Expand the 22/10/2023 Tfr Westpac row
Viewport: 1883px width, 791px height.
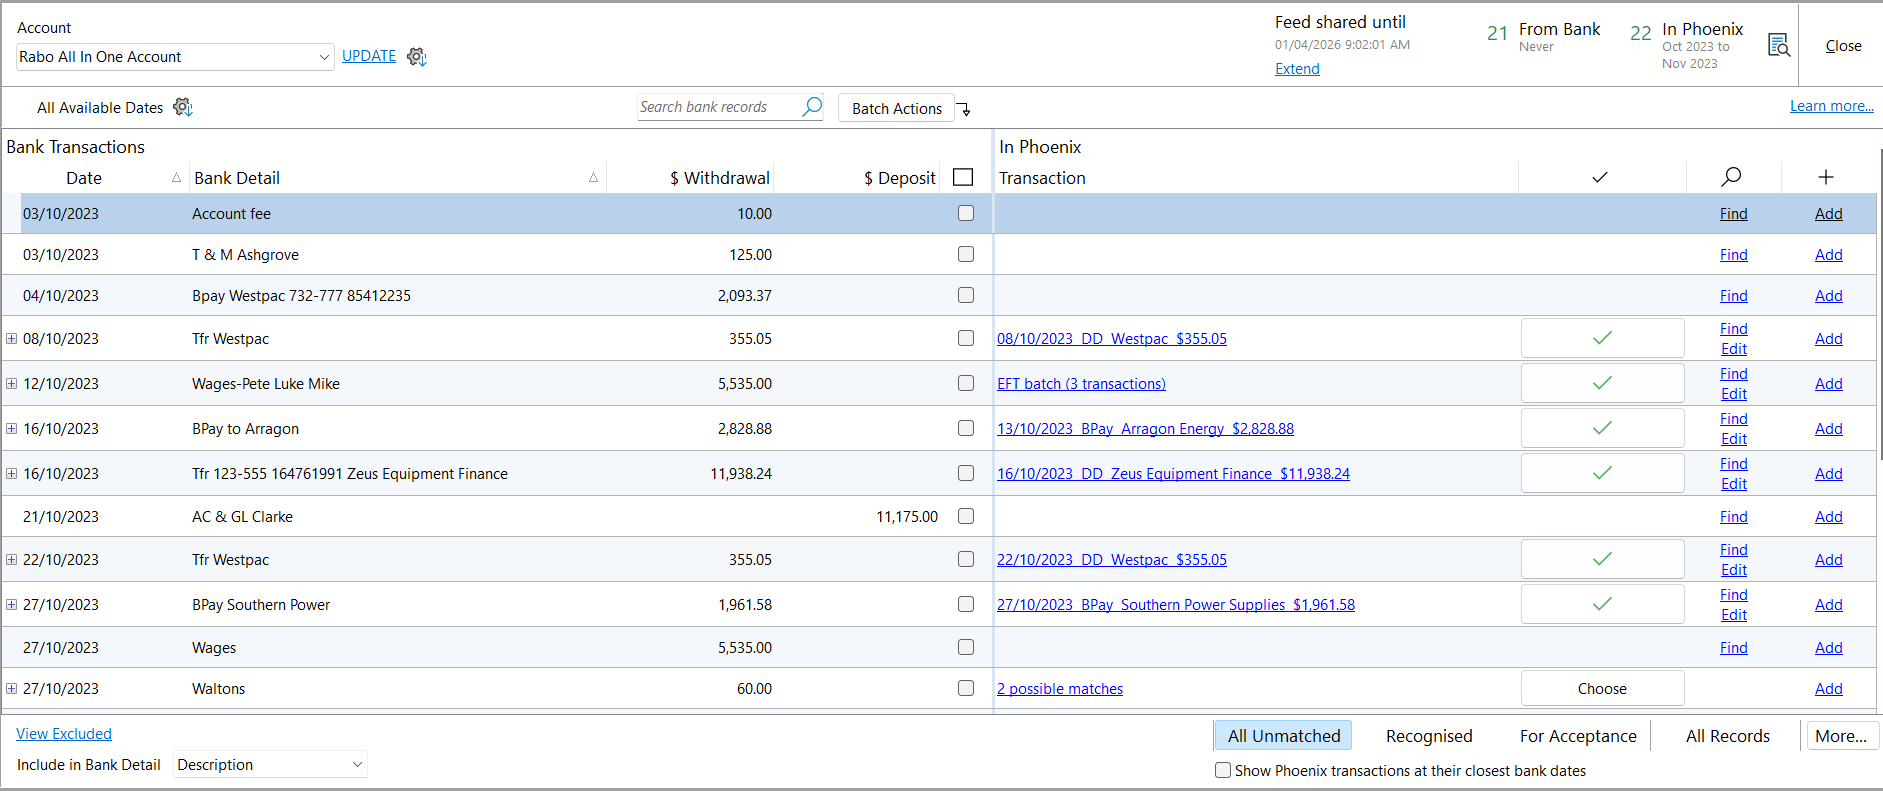click(12, 559)
